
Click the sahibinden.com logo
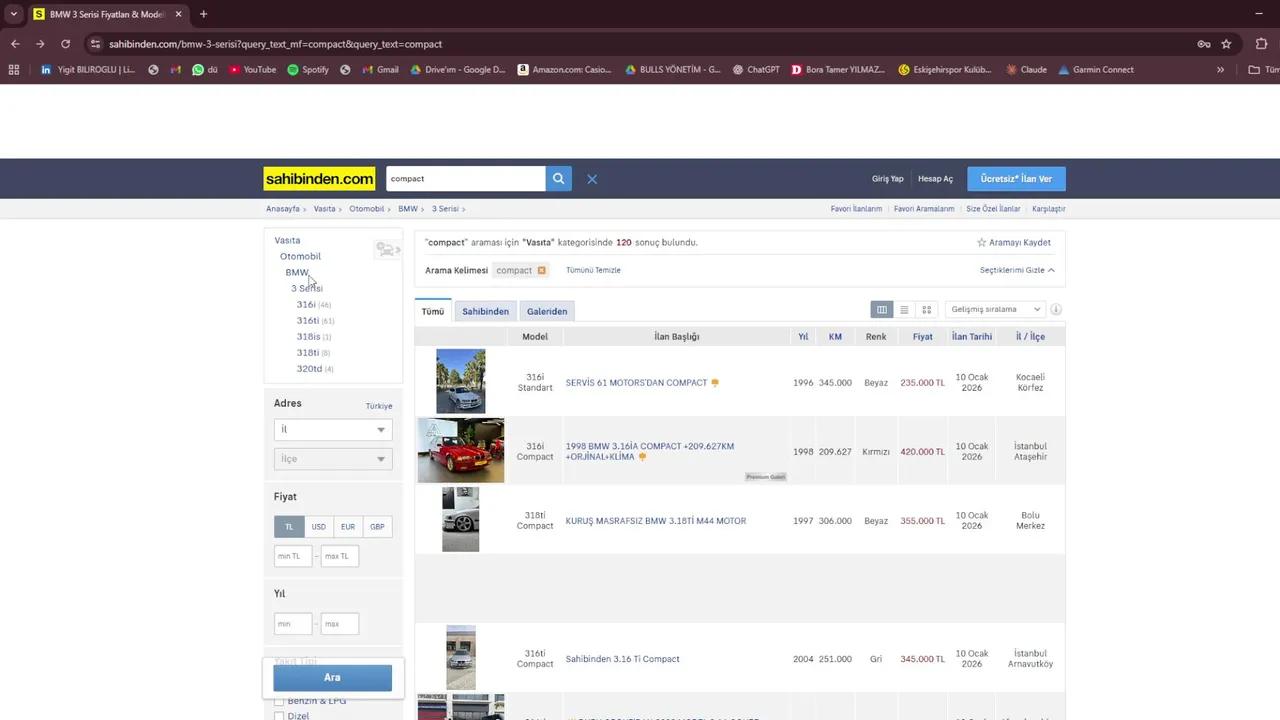point(319,179)
